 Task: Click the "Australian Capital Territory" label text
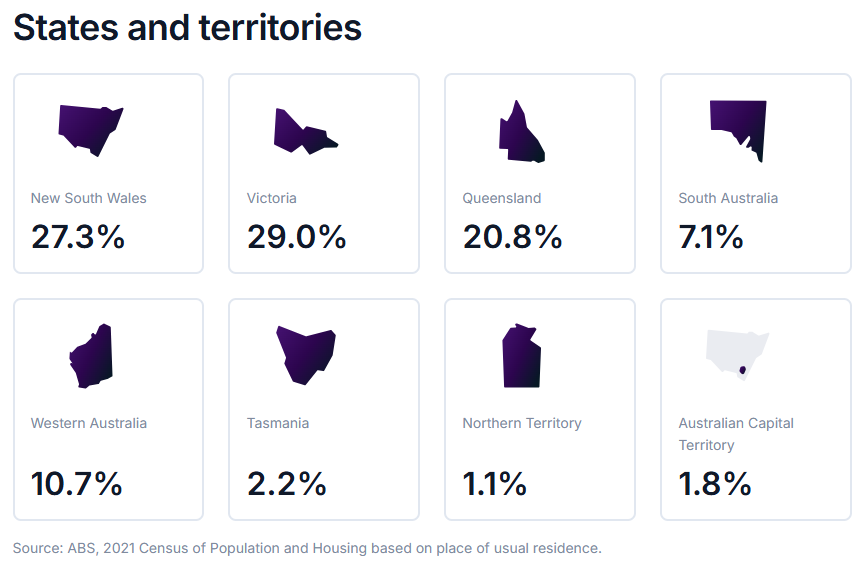tap(736, 434)
